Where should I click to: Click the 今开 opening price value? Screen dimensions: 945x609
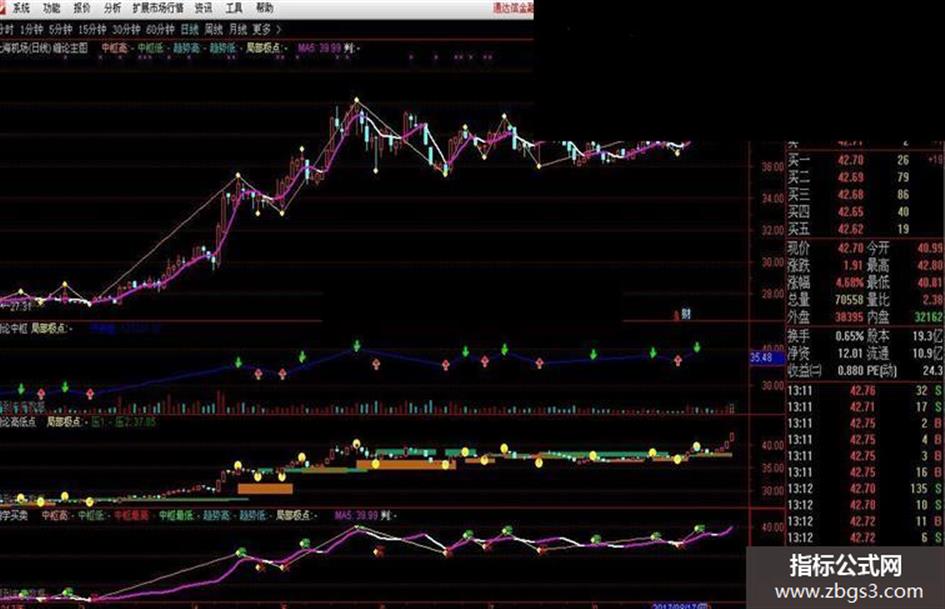pyautogui.click(x=931, y=248)
